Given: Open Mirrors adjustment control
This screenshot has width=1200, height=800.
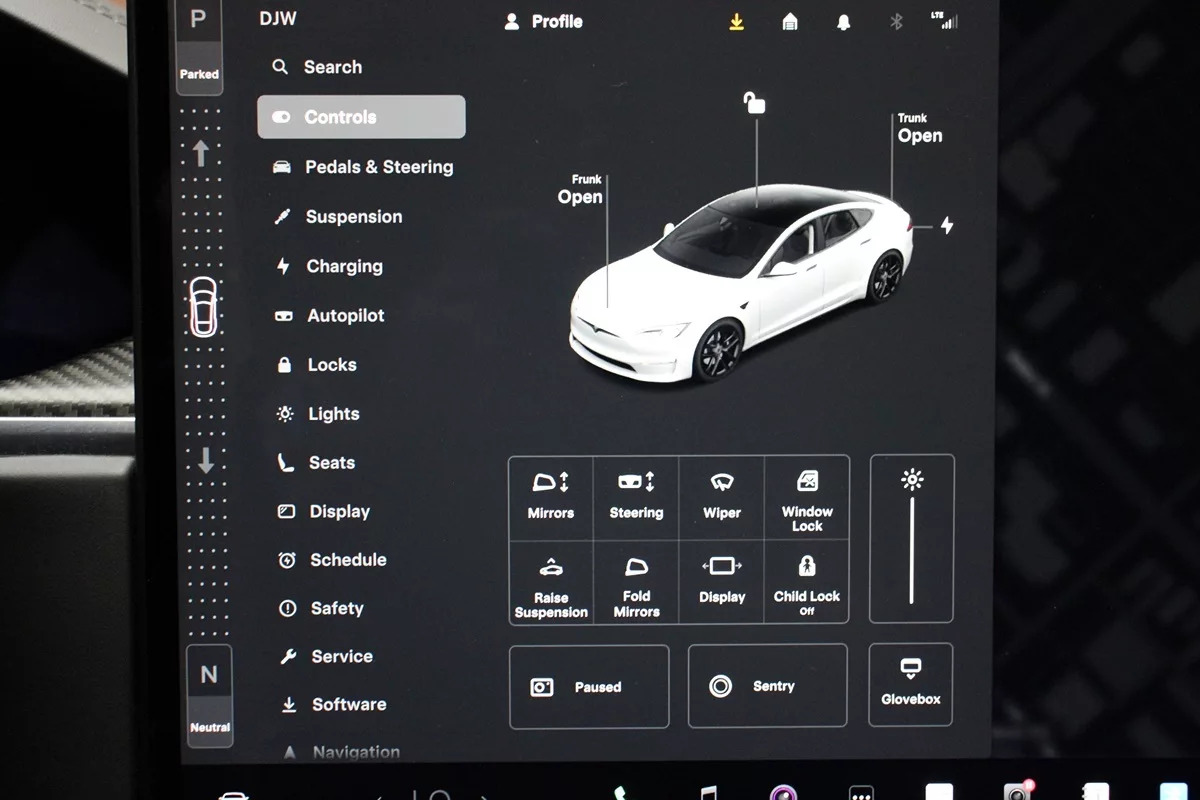Looking at the screenshot, I should pyautogui.click(x=551, y=496).
